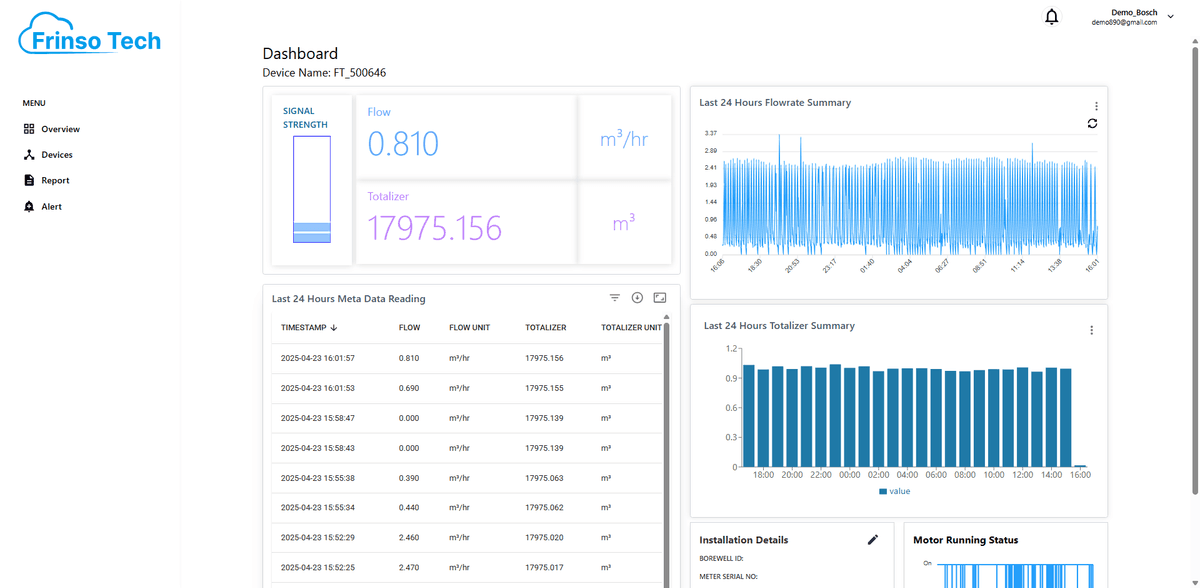Image resolution: width=1200 pixels, height=588 pixels.
Task: Go to Overview in sidebar menu
Action: [x=60, y=129]
